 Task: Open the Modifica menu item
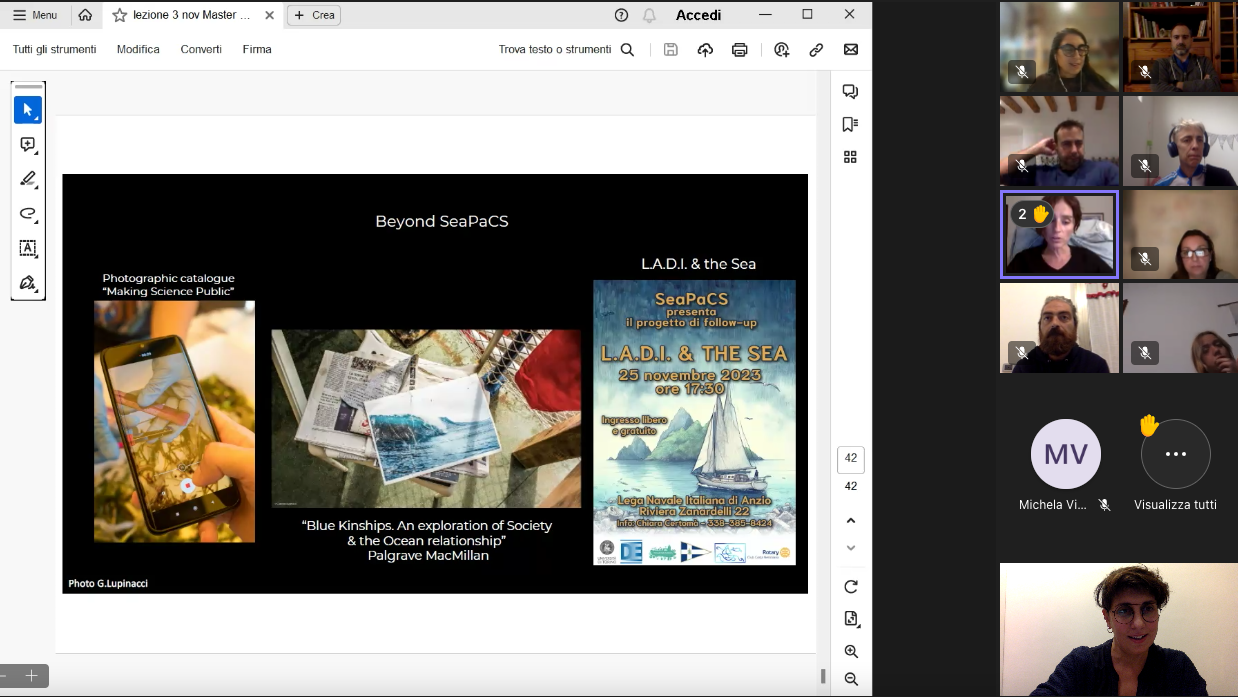click(x=138, y=49)
